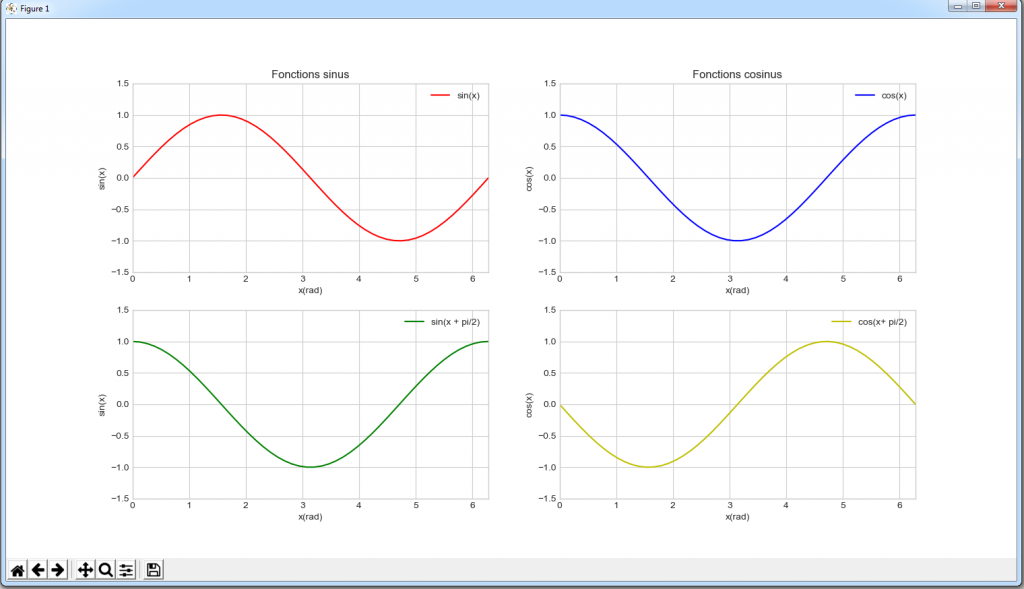The width and height of the screenshot is (1024, 589).
Task: Click the red sin(x) legend line
Action: (440, 96)
